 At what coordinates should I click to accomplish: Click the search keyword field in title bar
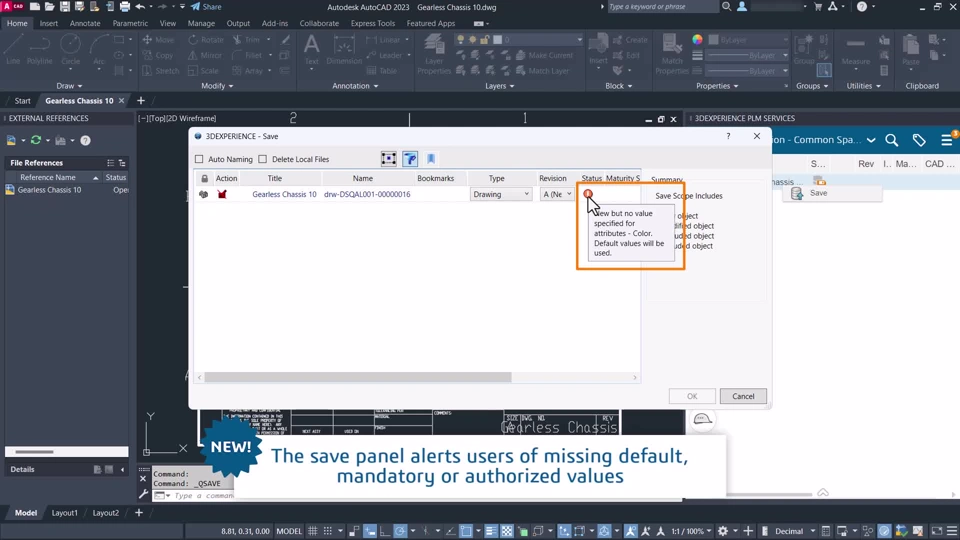point(662,7)
